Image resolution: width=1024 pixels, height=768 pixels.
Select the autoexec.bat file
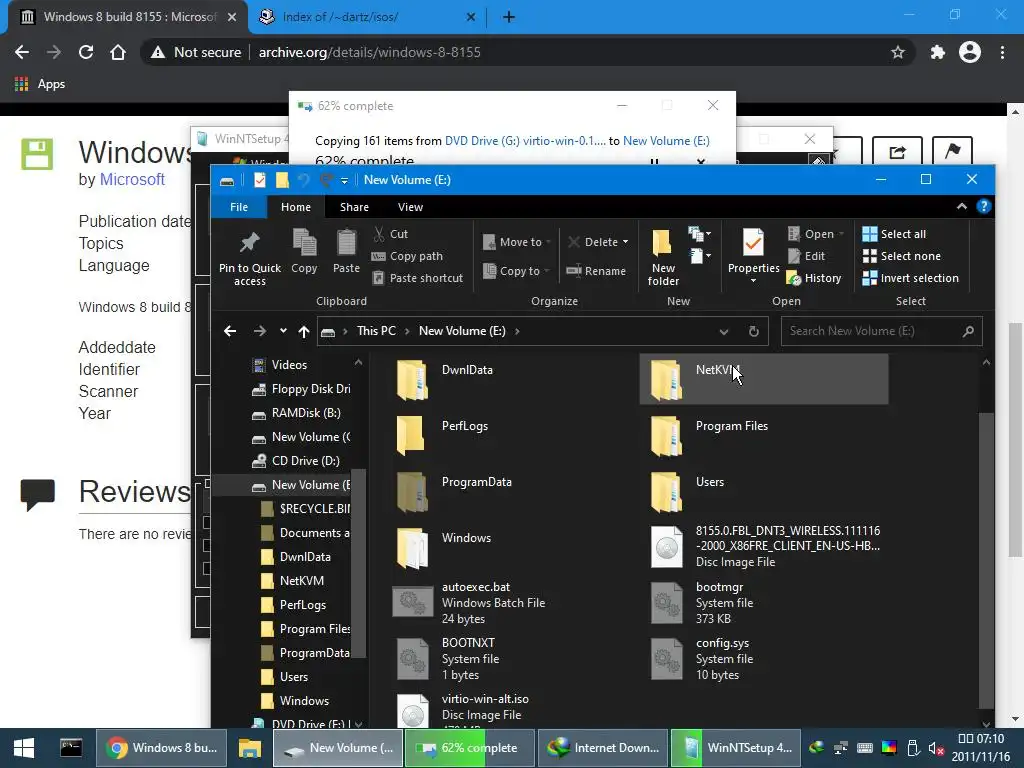click(509, 603)
